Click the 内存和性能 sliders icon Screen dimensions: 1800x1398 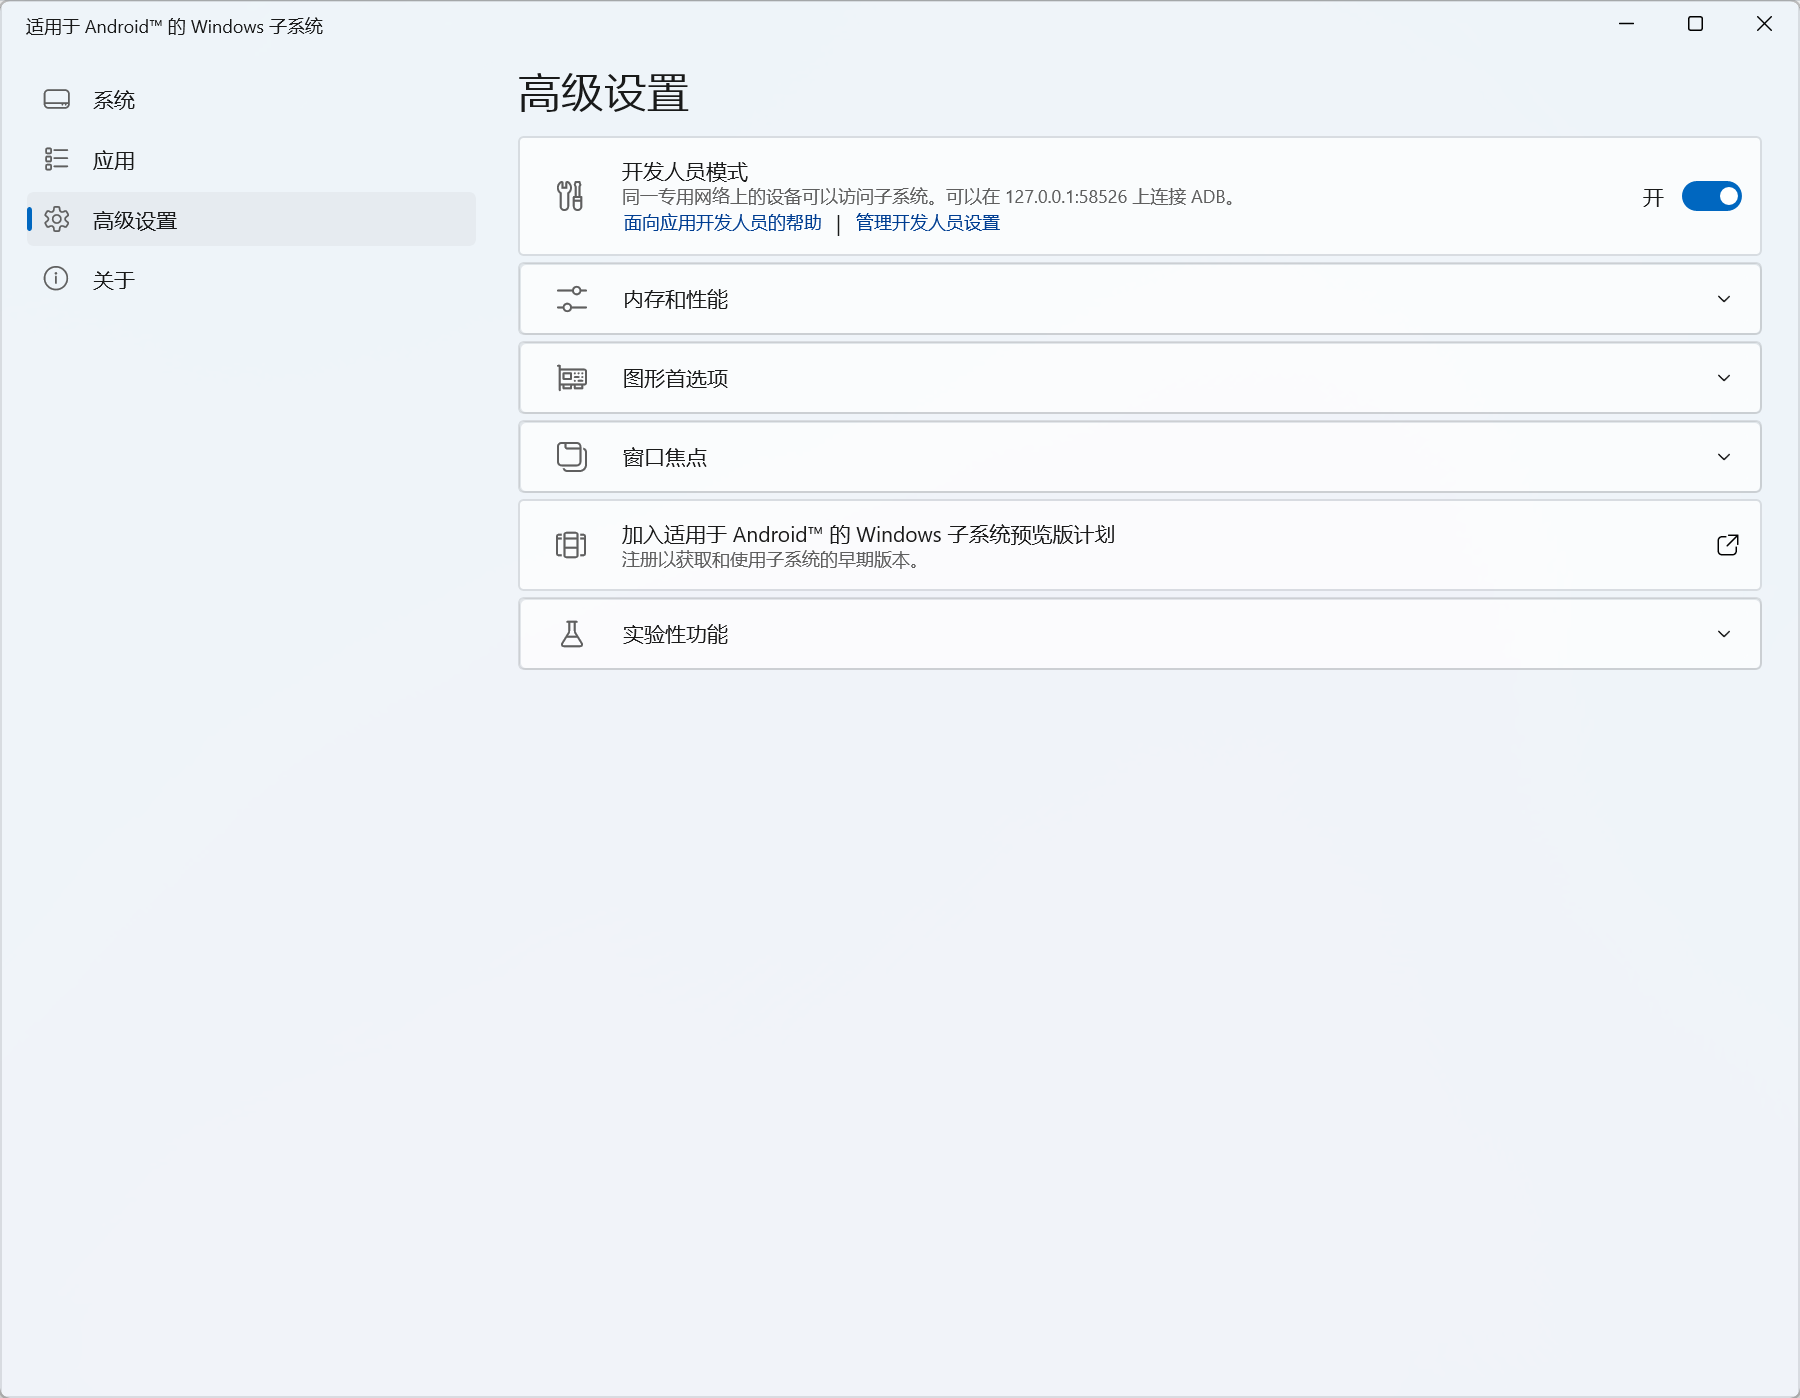[572, 299]
